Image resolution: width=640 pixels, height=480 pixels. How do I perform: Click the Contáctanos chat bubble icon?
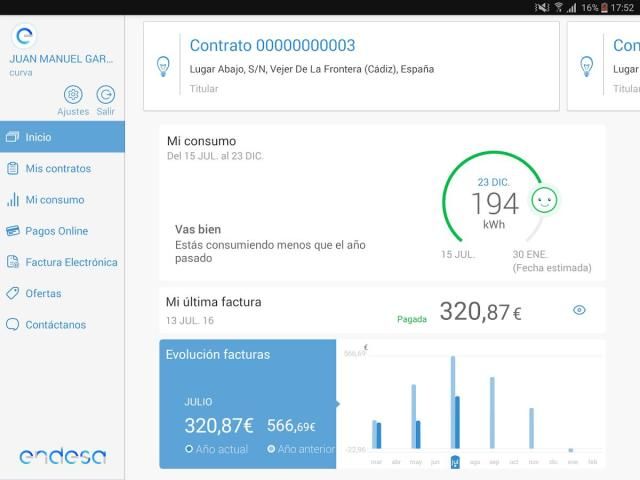pyautogui.click(x=13, y=324)
